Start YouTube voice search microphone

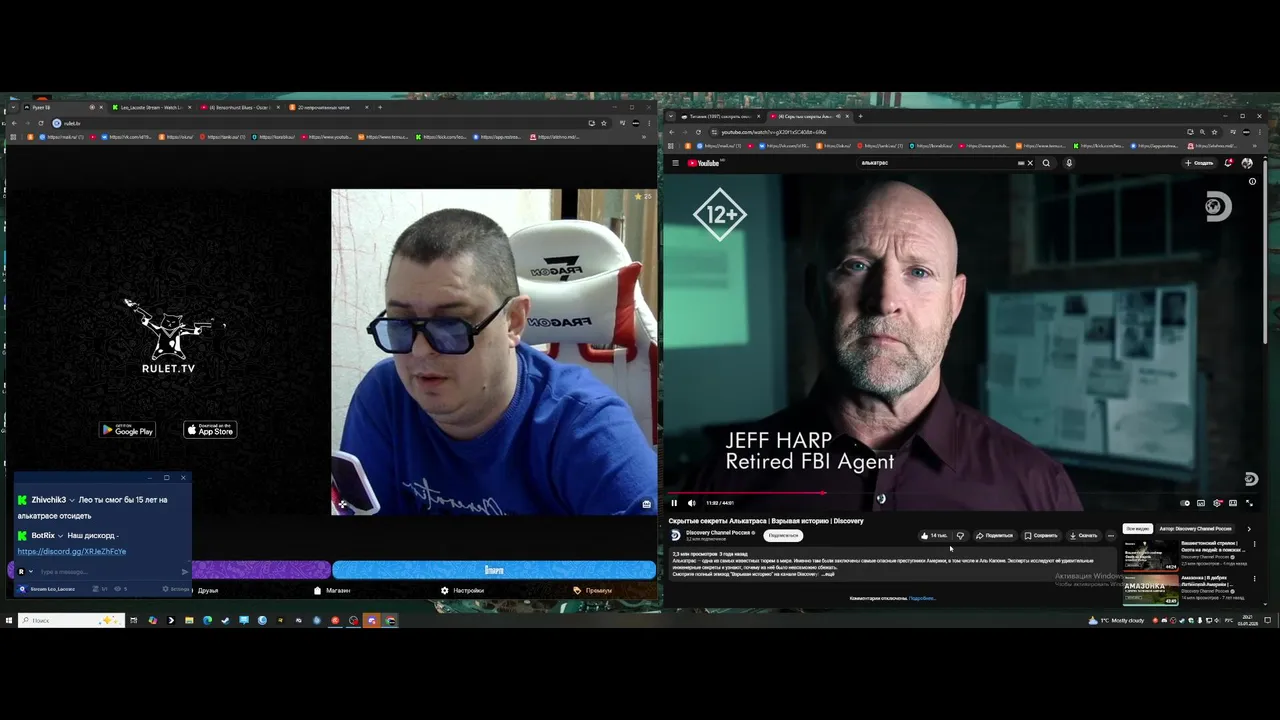pos(1068,163)
